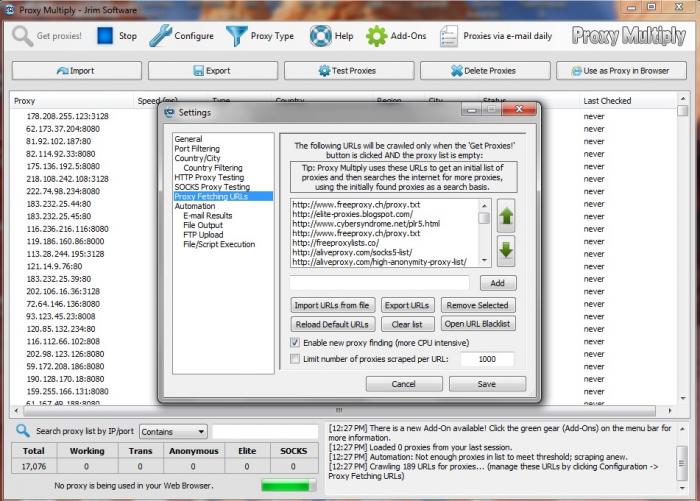Click the Reload Default URLs button
This screenshot has width=700, height=501.
[333, 324]
